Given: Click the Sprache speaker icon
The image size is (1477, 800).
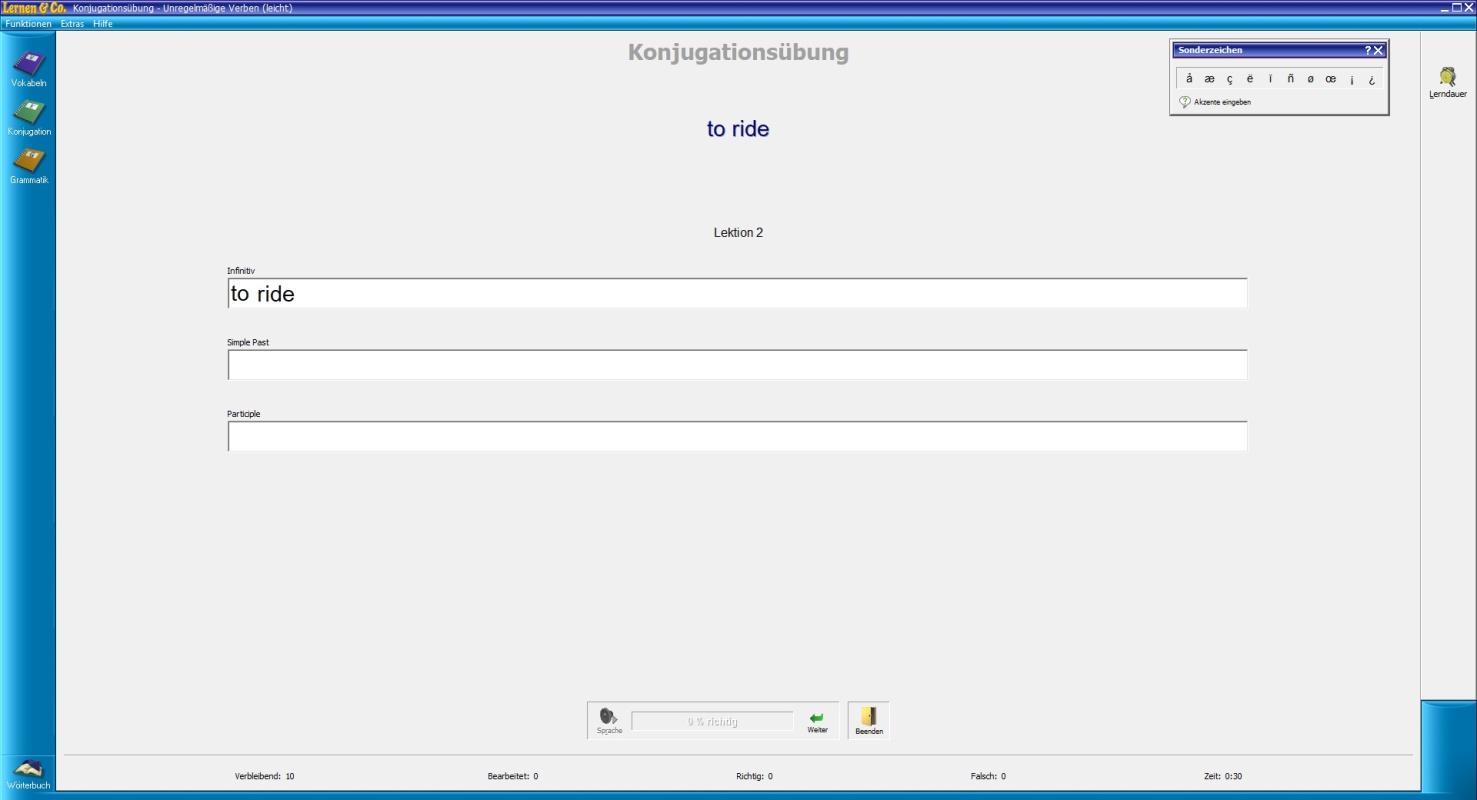Looking at the screenshot, I should point(609,720).
